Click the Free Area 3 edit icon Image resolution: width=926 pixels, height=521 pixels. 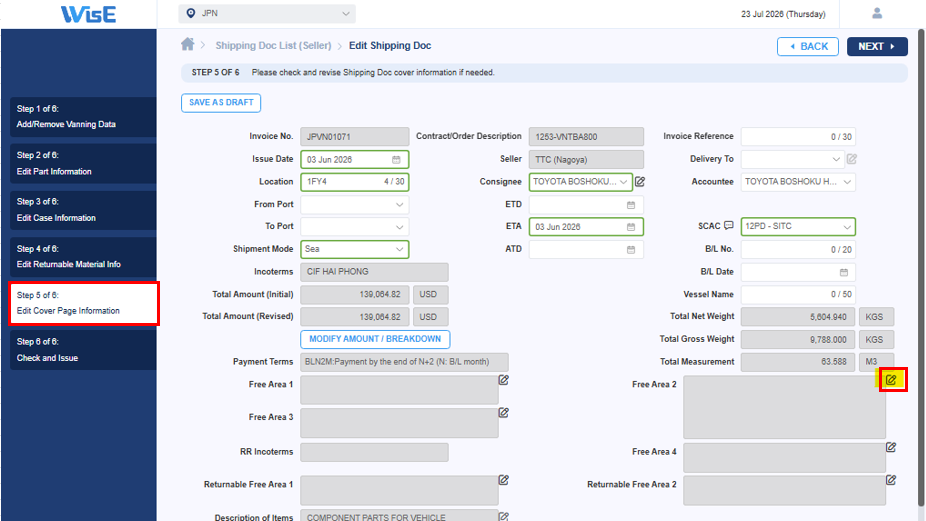[x=504, y=413]
